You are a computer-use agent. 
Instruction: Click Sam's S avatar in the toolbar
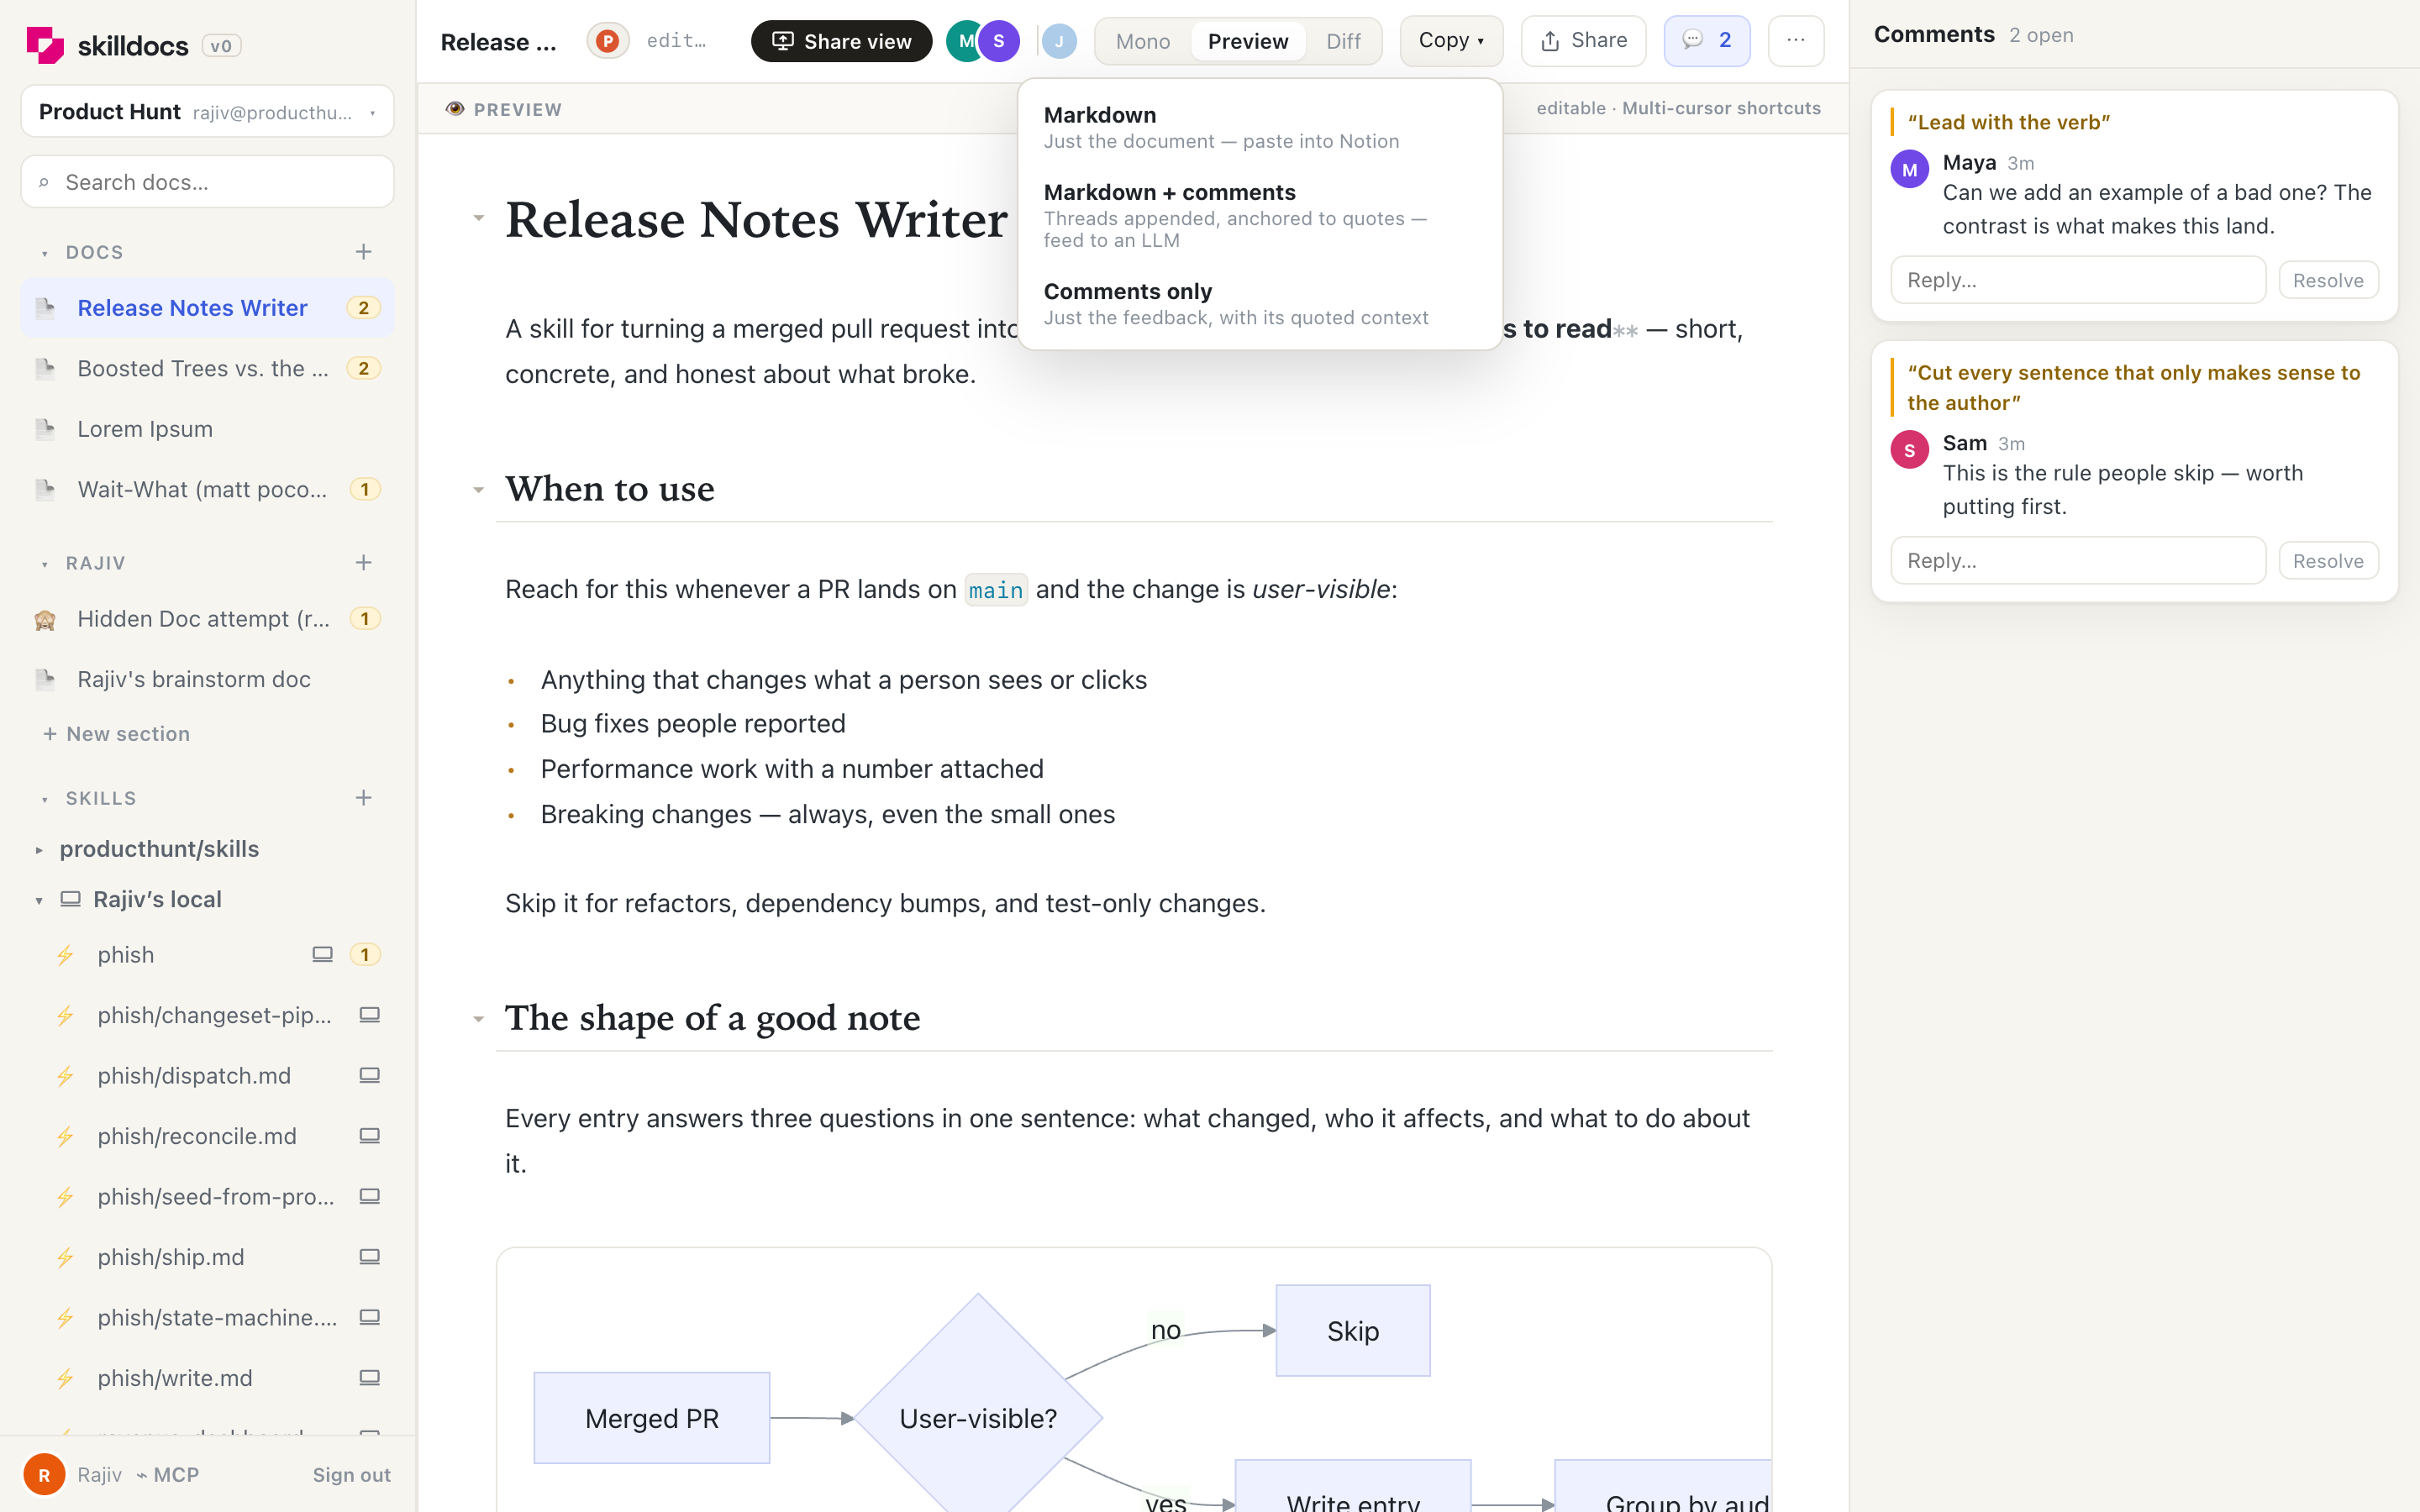tap(998, 41)
